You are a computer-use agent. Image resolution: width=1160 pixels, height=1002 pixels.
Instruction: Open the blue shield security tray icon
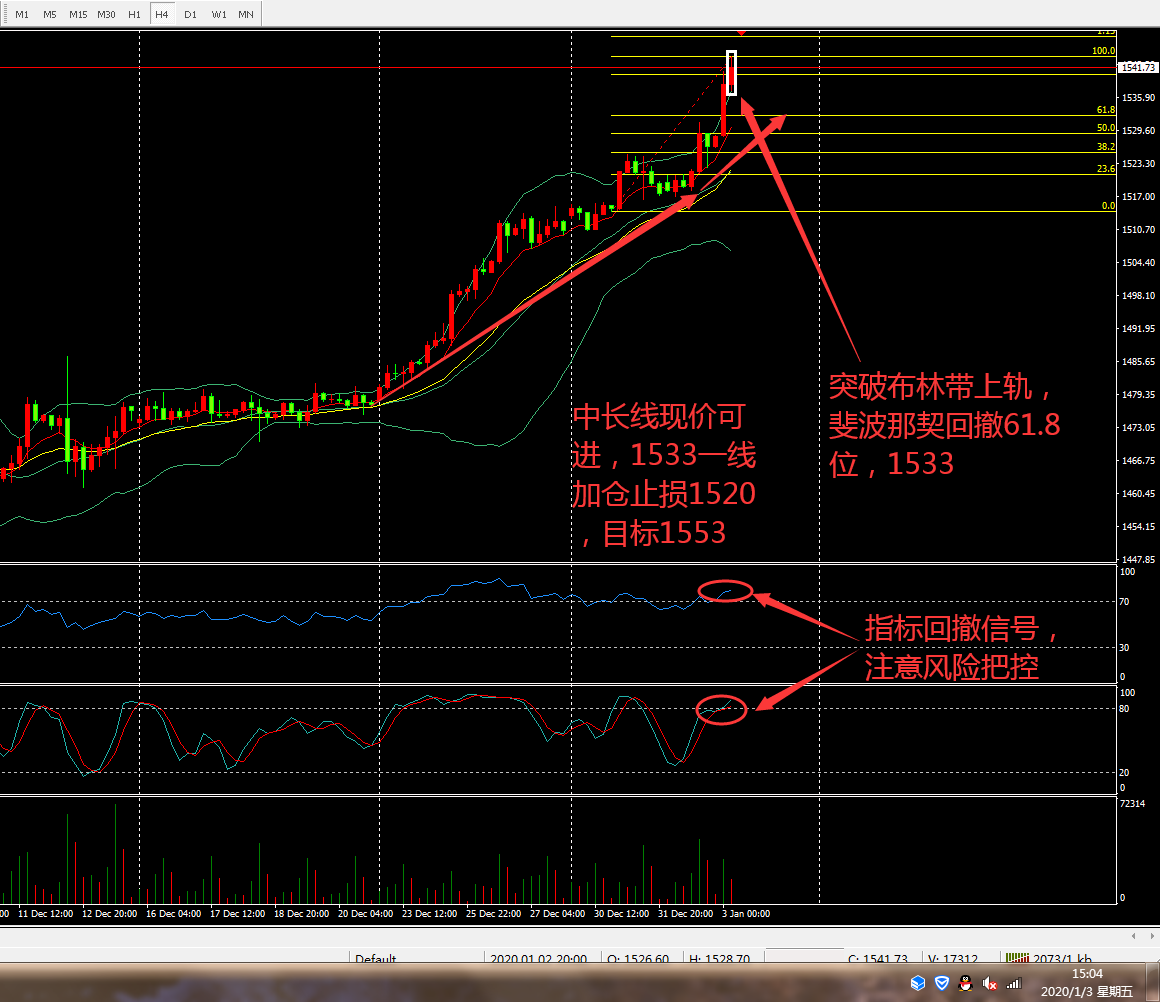point(942,983)
